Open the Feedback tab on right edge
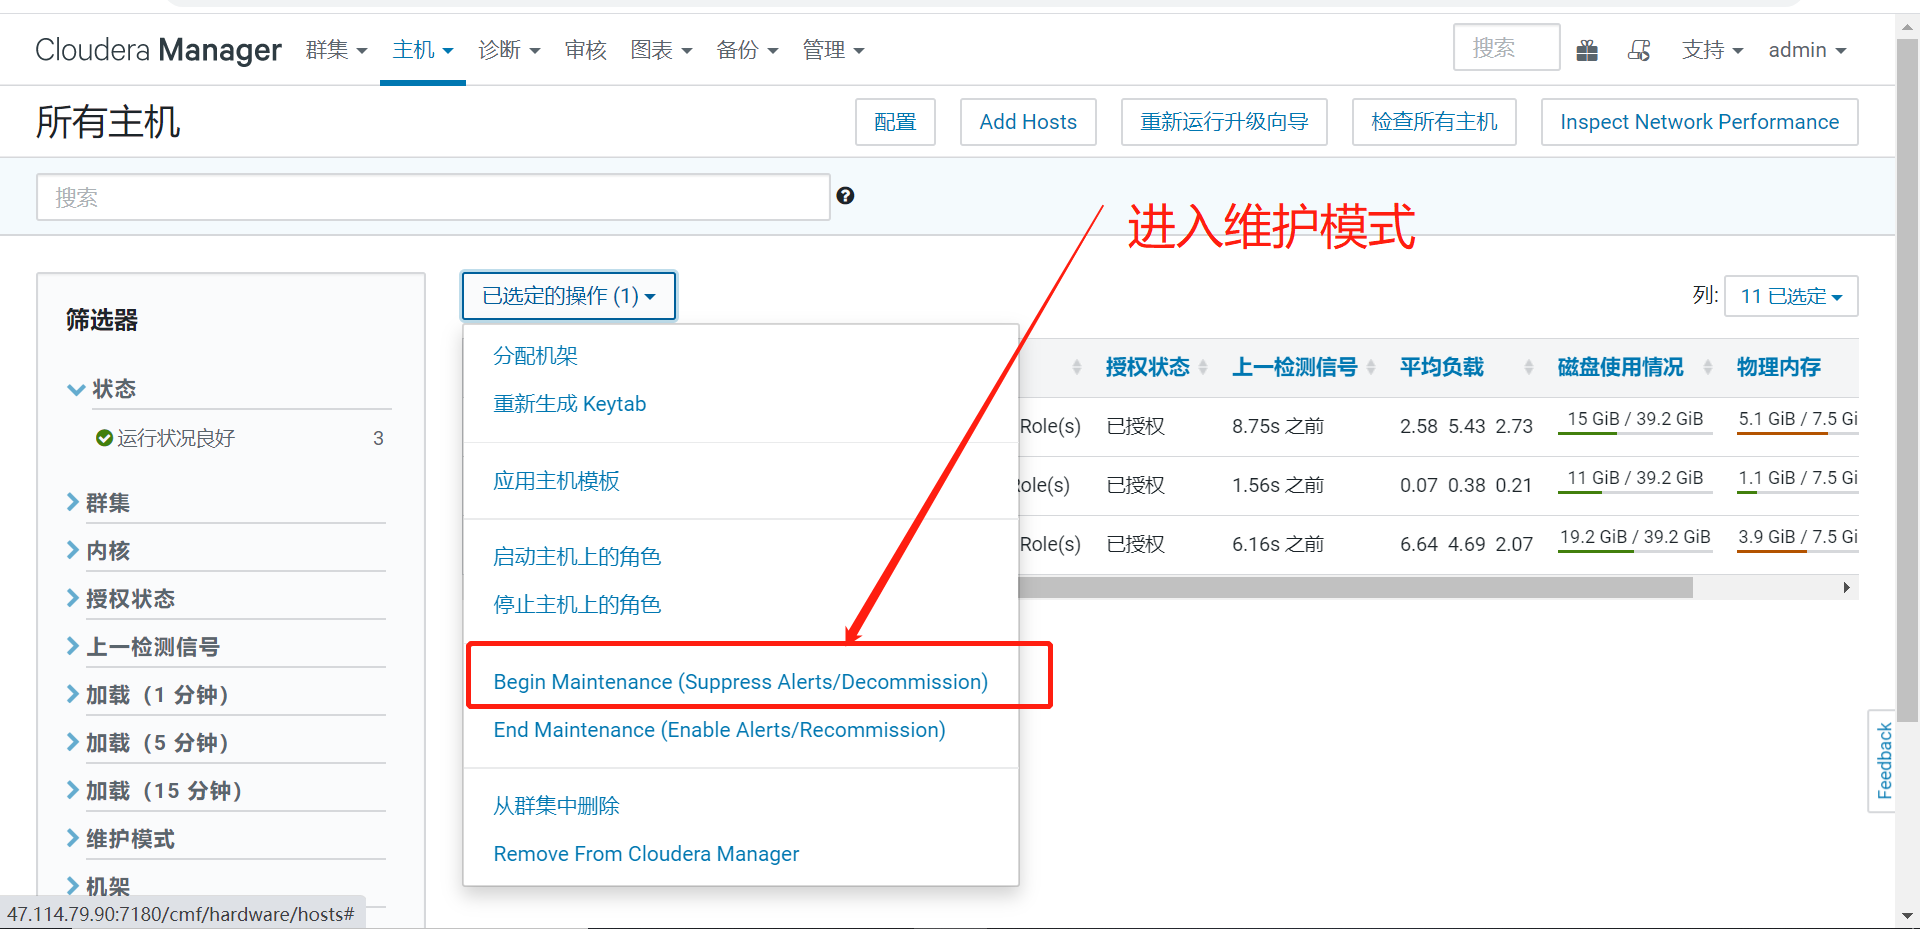The width and height of the screenshot is (1920, 929). (1884, 761)
